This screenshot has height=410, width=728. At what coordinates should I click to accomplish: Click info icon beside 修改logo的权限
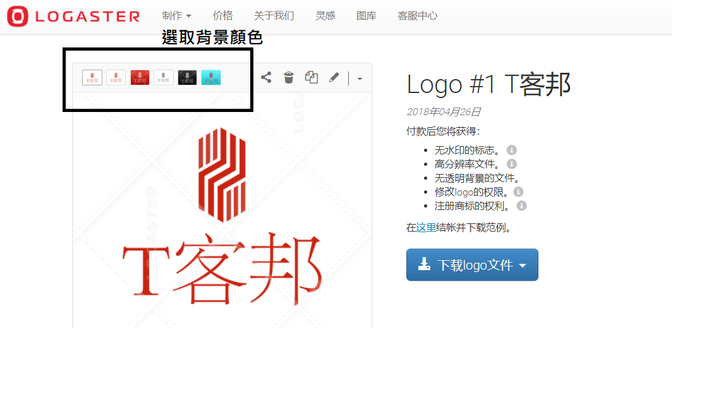(x=518, y=192)
